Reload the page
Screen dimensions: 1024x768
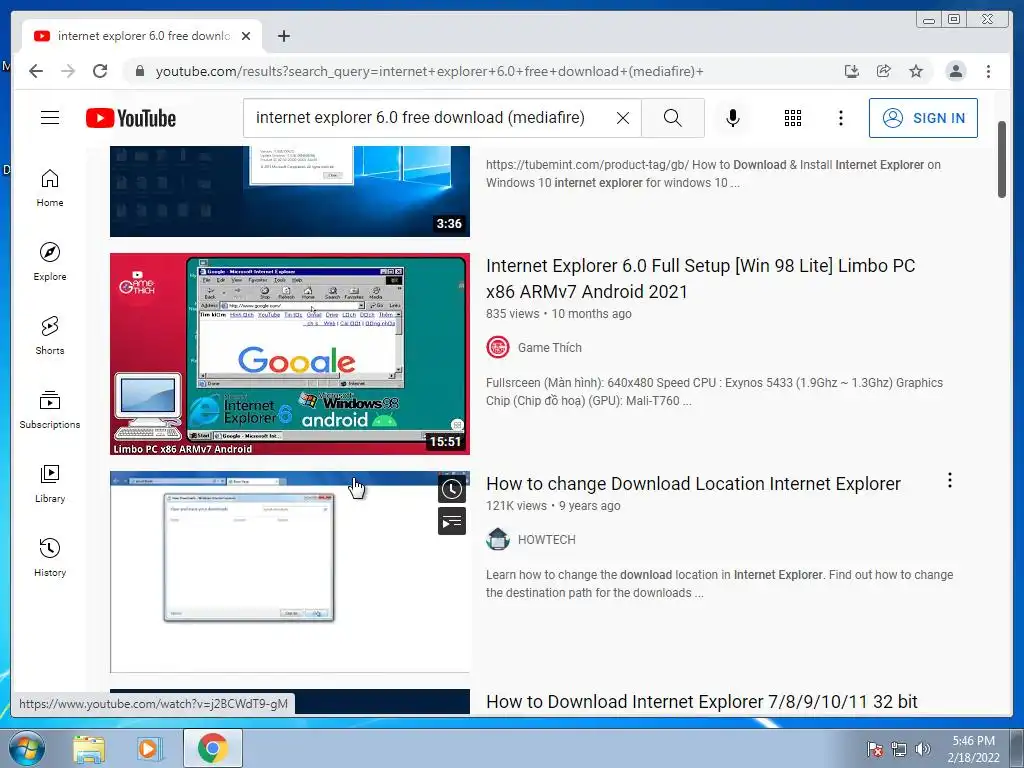point(100,71)
